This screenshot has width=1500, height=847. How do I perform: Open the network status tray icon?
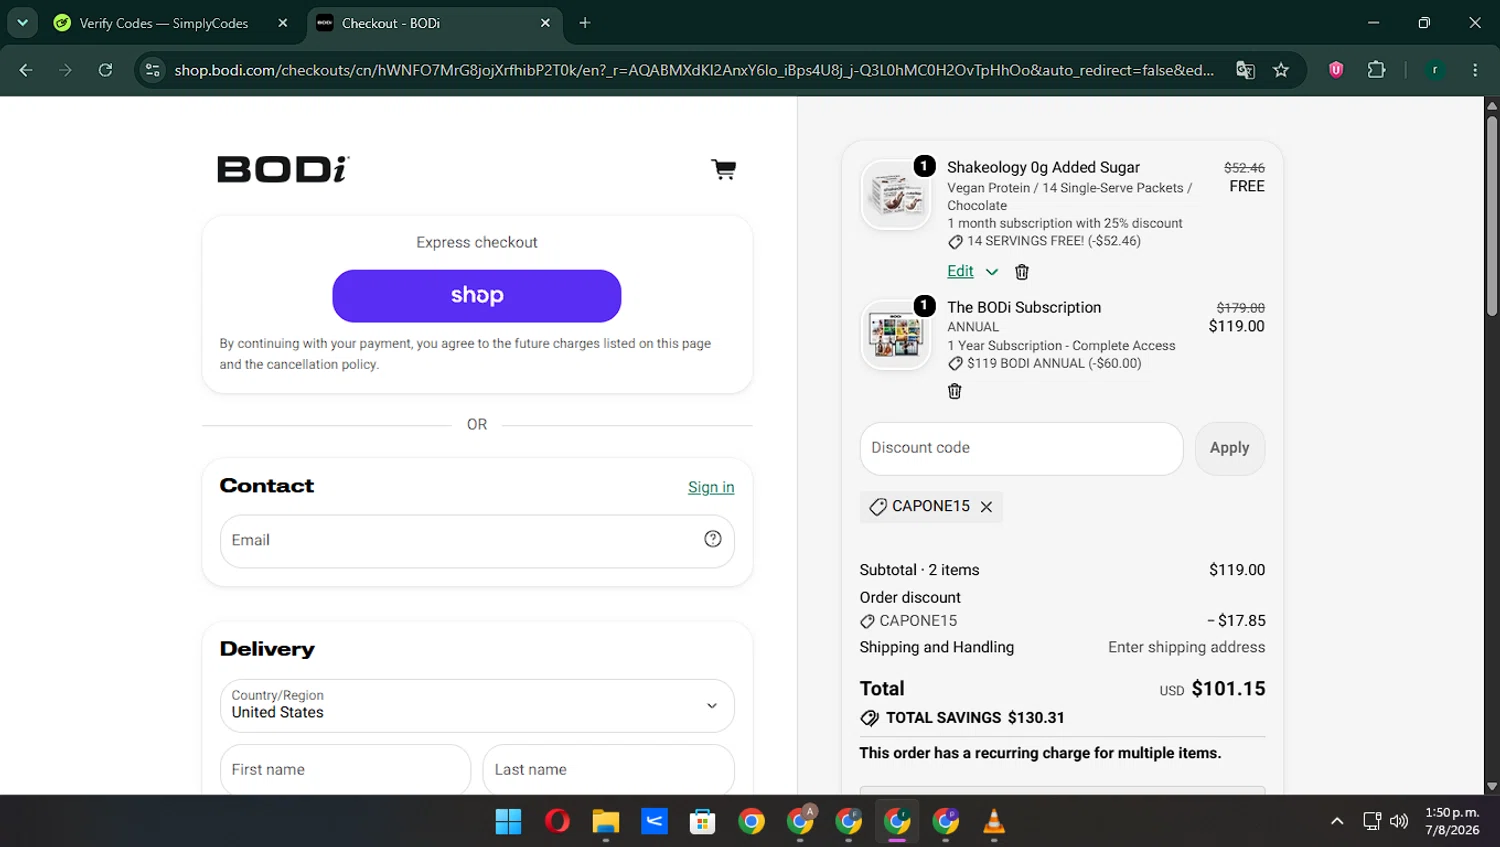point(1372,822)
